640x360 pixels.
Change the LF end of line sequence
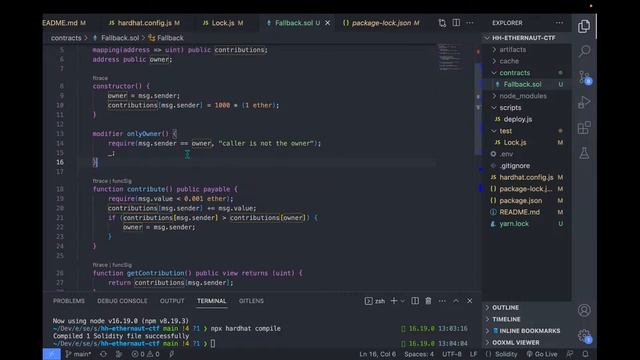[x=473, y=354]
